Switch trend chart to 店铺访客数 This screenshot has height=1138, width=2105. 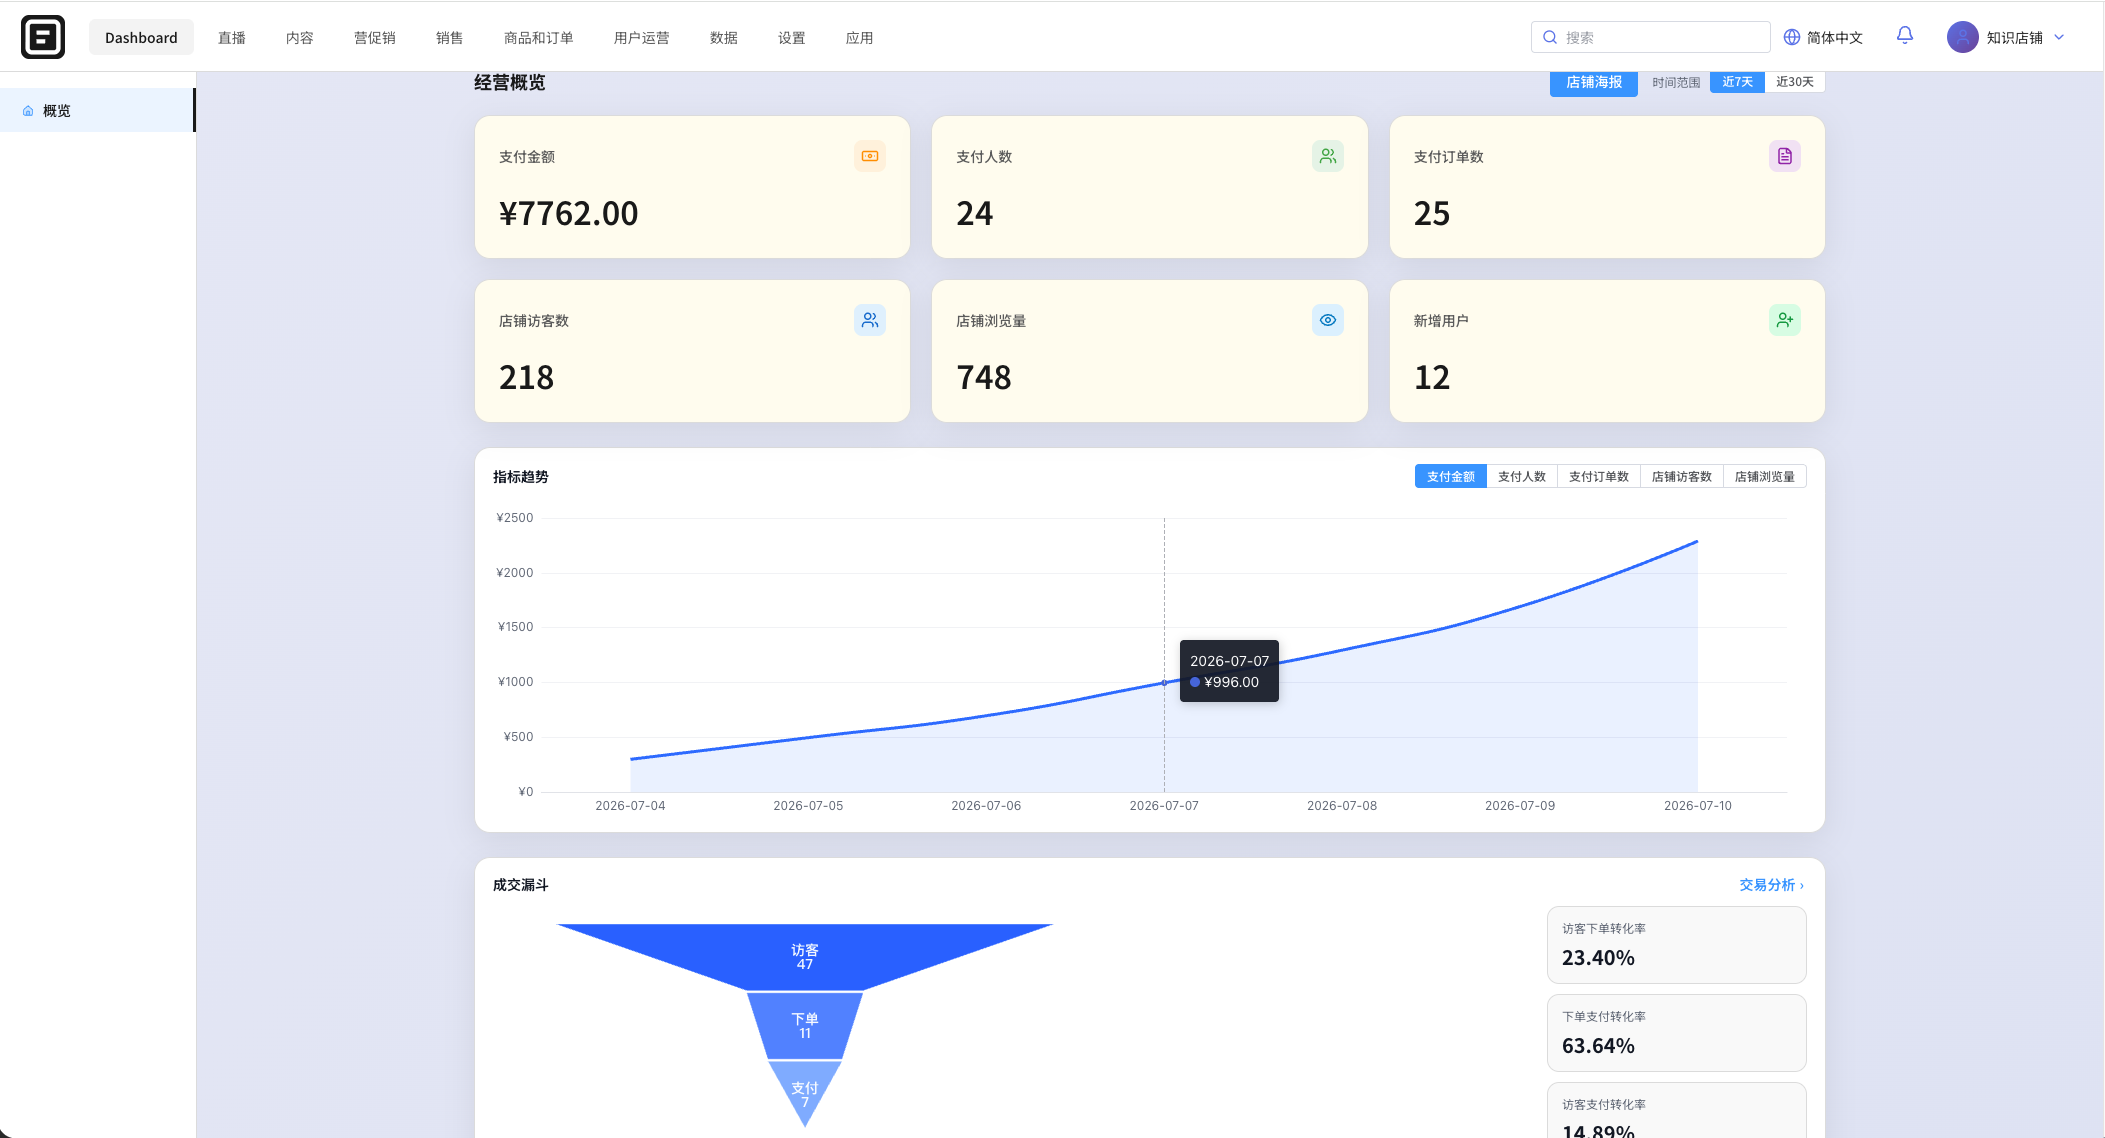pyautogui.click(x=1682, y=476)
